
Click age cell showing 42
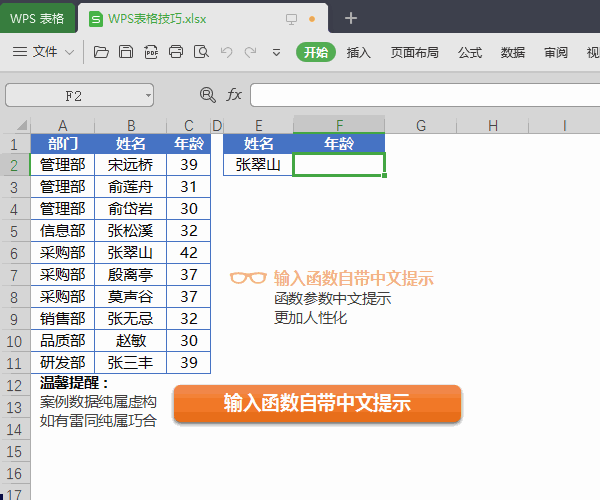pyautogui.click(x=189, y=253)
